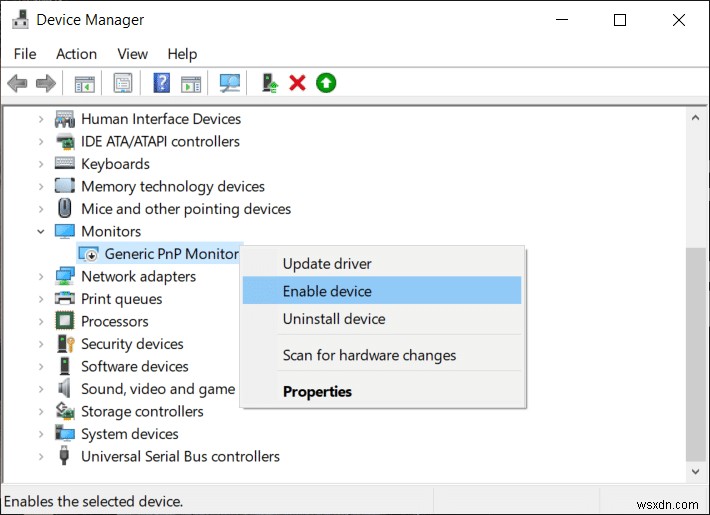This screenshot has height=515, width=710.
Task: Select the Generic PnP Monitor entry
Action: tap(171, 254)
